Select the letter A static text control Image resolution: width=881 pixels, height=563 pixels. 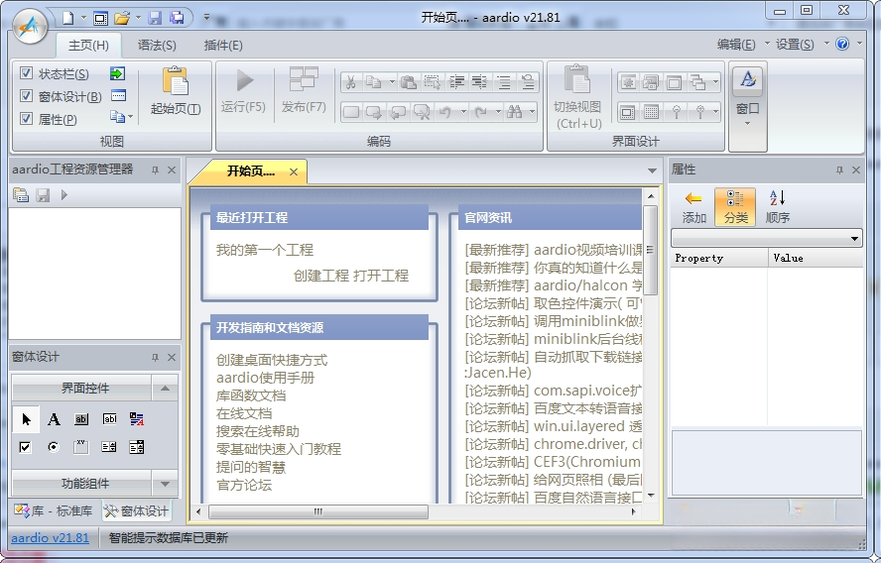click(53, 419)
